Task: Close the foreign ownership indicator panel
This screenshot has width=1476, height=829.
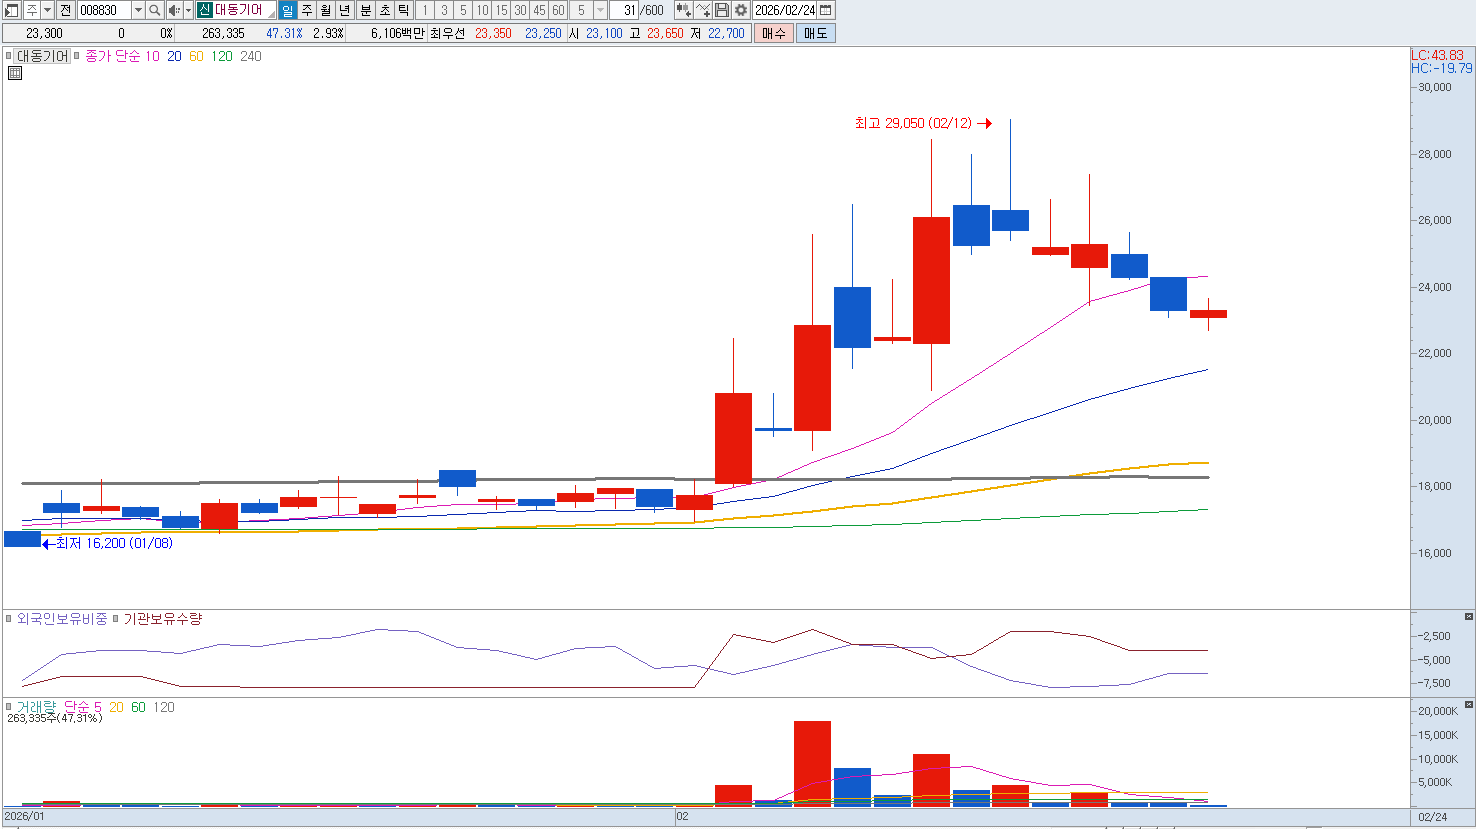Action: [x=1469, y=617]
